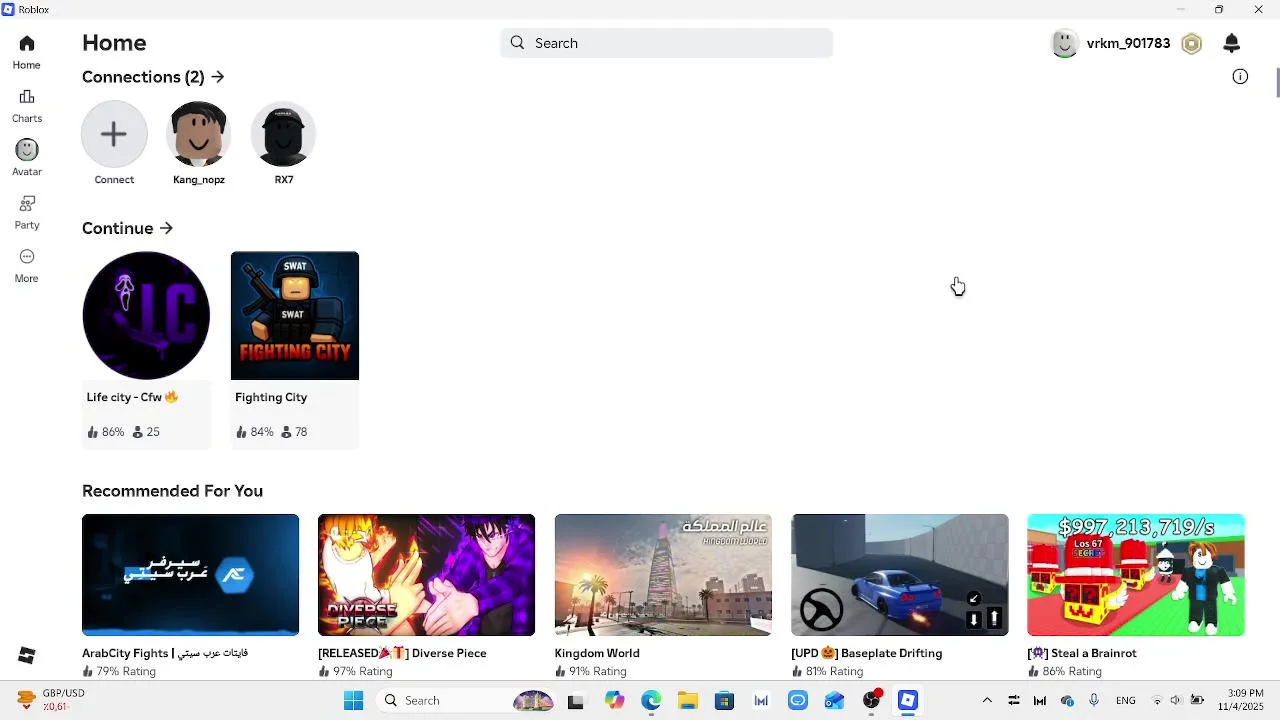The image size is (1280, 720).
Task: Click the profile avatar next to vrkm_901783
Action: pyautogui.click(x=1065, y=43)
